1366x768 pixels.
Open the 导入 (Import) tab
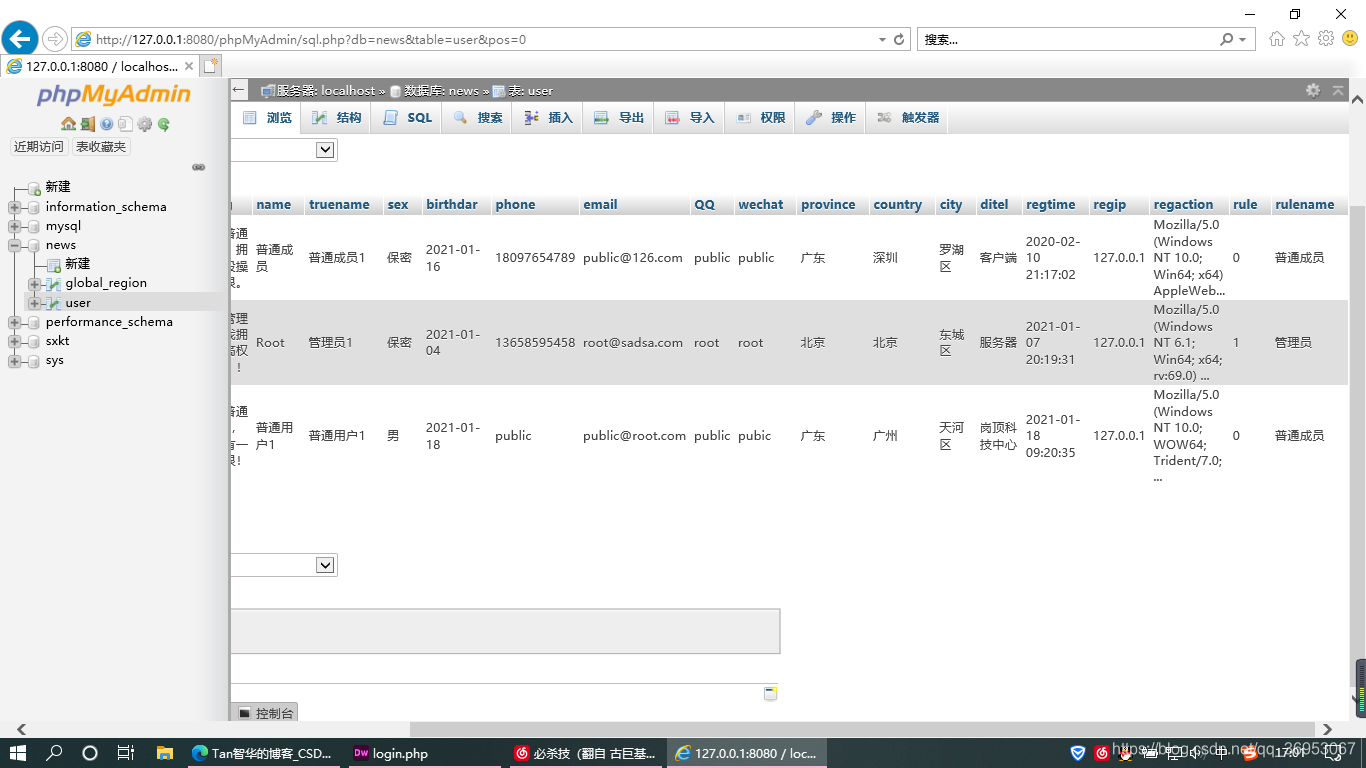click(689, 118)
